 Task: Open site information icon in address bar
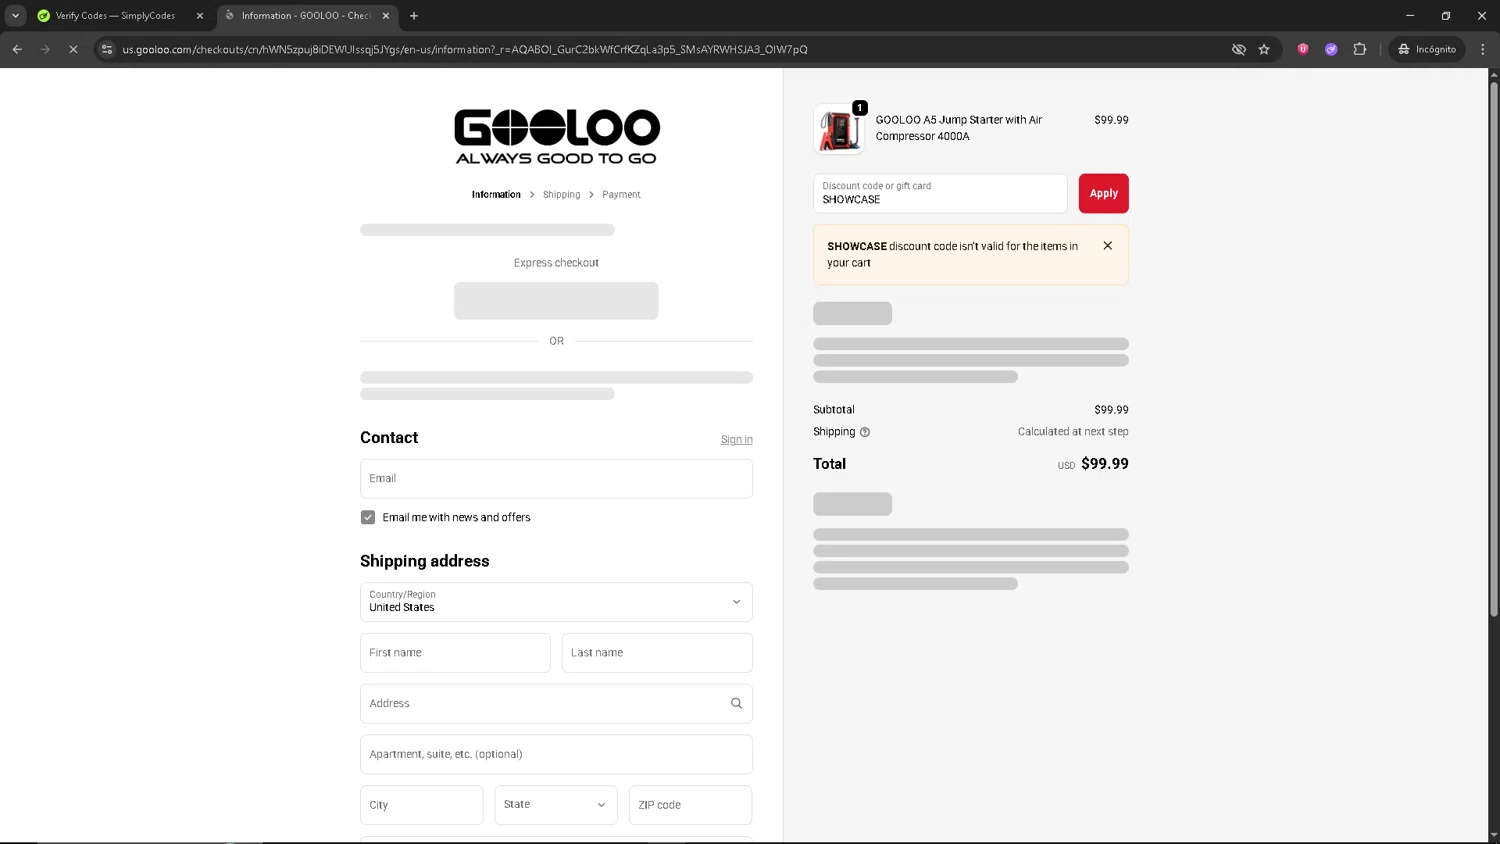(x=107, y=49)
